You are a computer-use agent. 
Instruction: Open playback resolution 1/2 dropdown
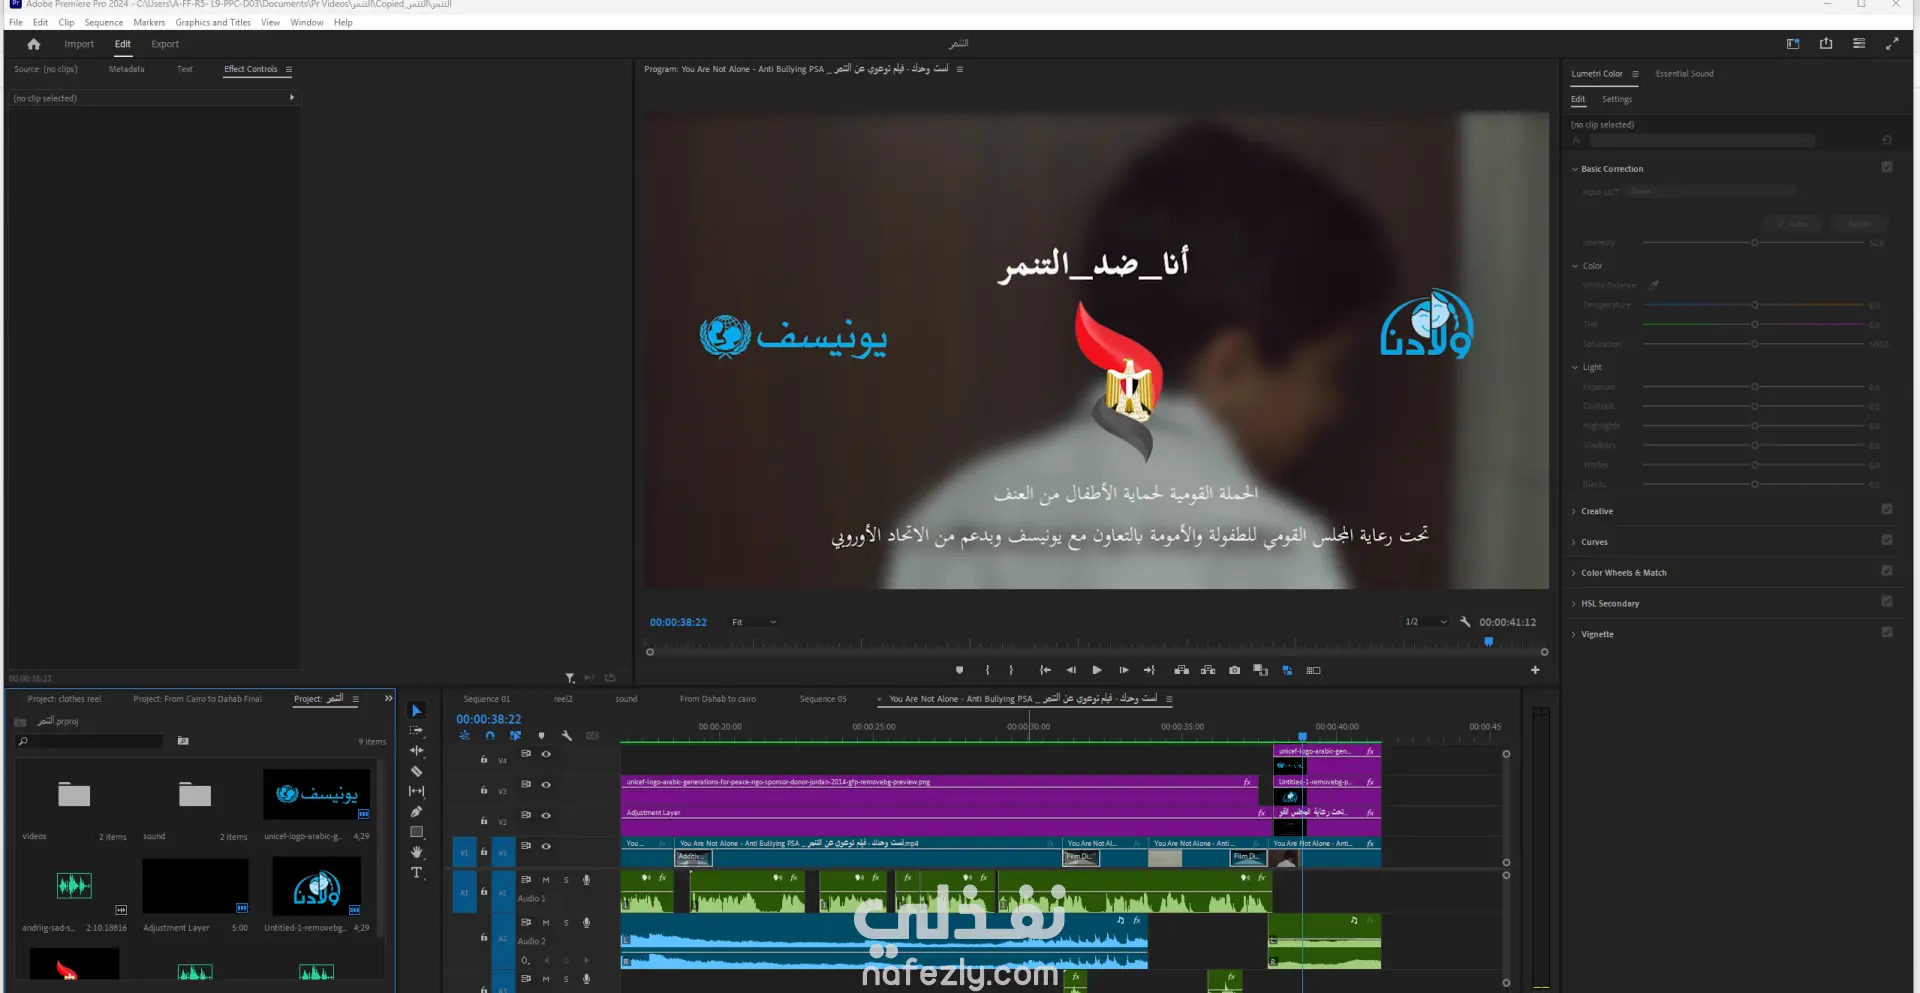coord(1426,622)
